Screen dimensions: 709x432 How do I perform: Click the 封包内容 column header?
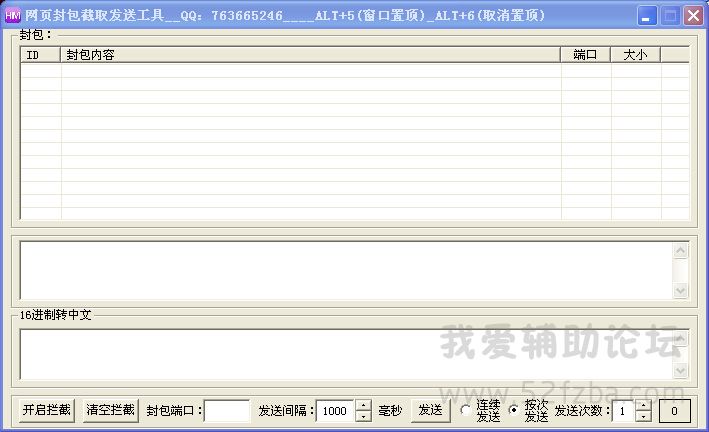tap(311, 55)
